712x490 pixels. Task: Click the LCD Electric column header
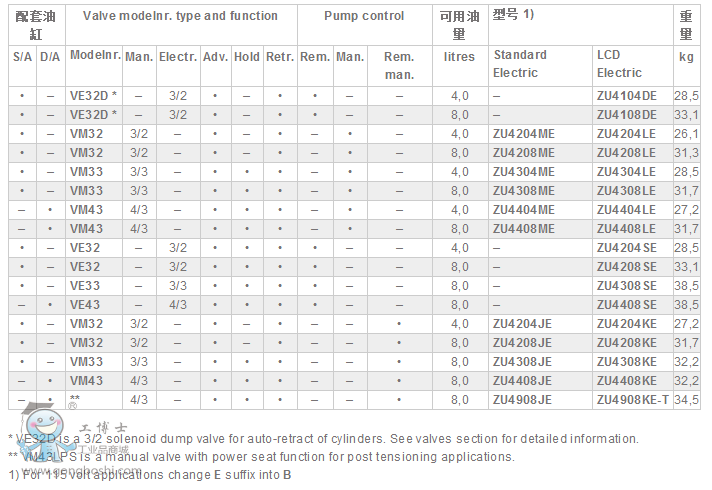click(x=620, y=63)
